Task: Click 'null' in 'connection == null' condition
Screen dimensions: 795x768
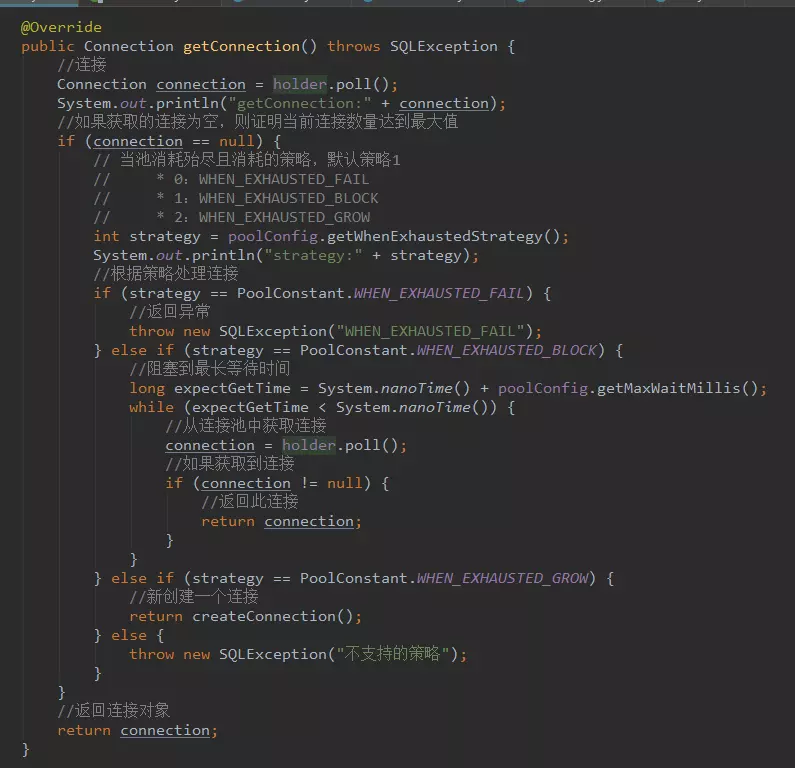Action: click(x=237, y=141)
